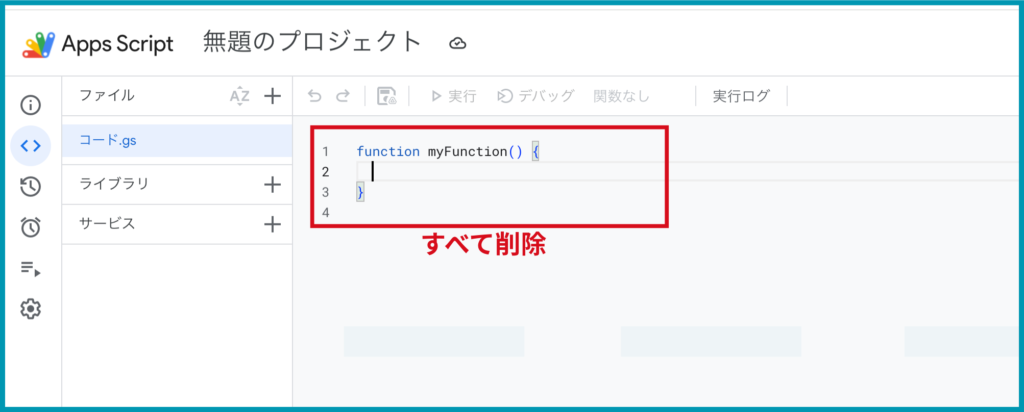Open Project Settings gear icon
The image size is (1024, 412).
tap(31, 309)
